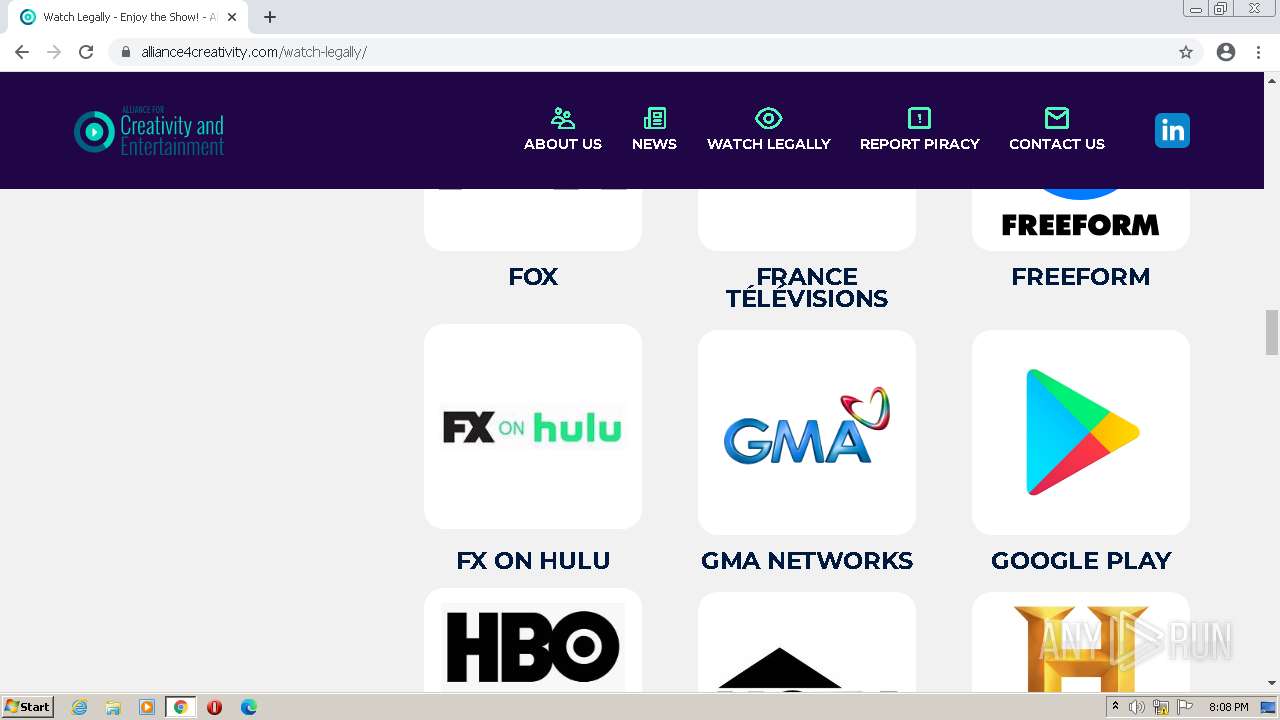The image size is (1280, 720).
Task: Go to NEWS menu item
Action: 655,144
